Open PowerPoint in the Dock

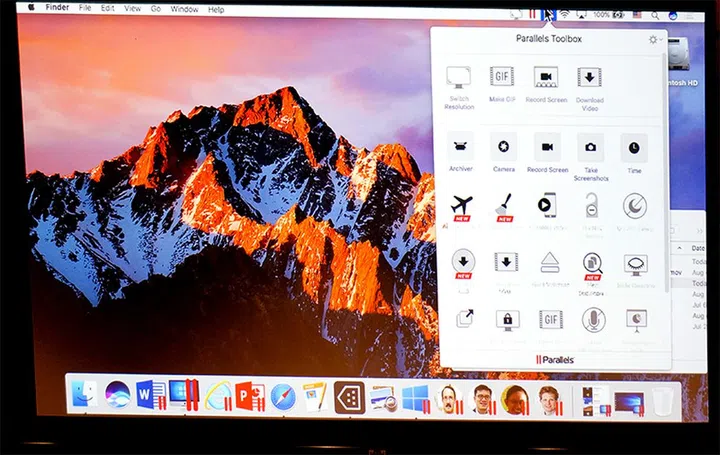tap(251, 396)
